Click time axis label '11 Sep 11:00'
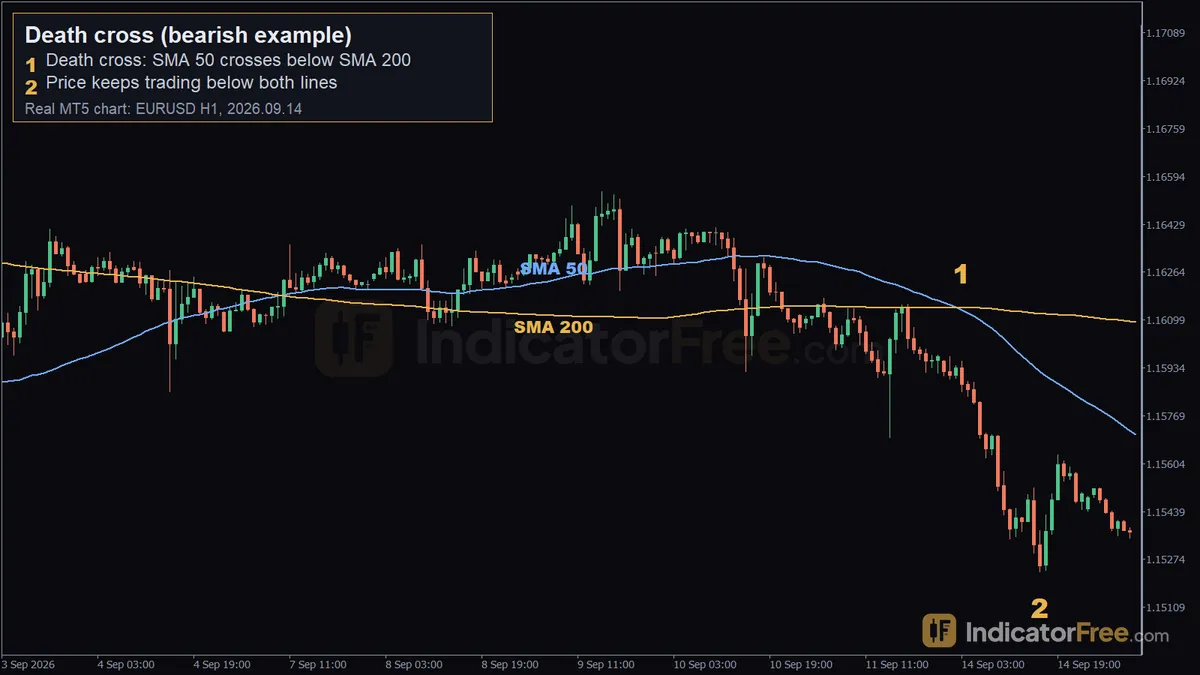This screenshot has height=675, width=1200. pyautogui.click(x=897, y=664)
